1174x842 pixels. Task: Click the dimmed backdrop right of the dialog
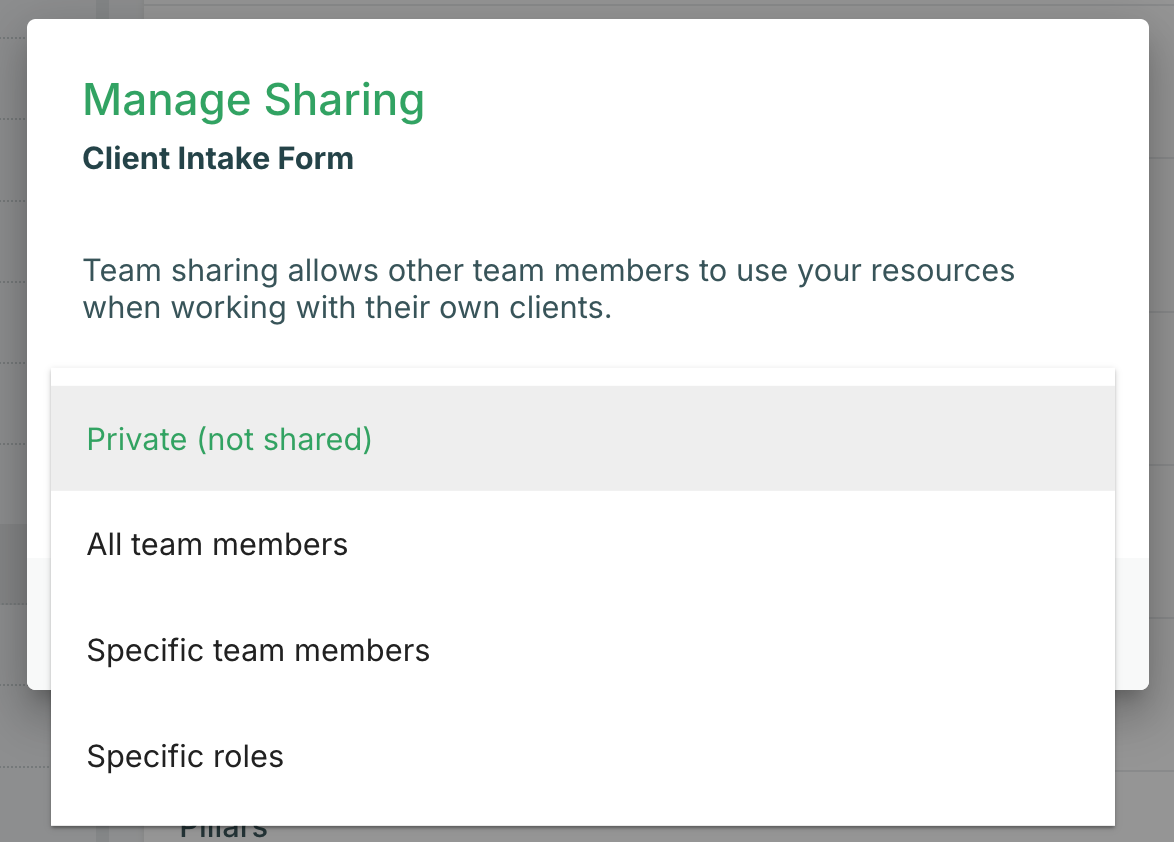[1161, 400]
